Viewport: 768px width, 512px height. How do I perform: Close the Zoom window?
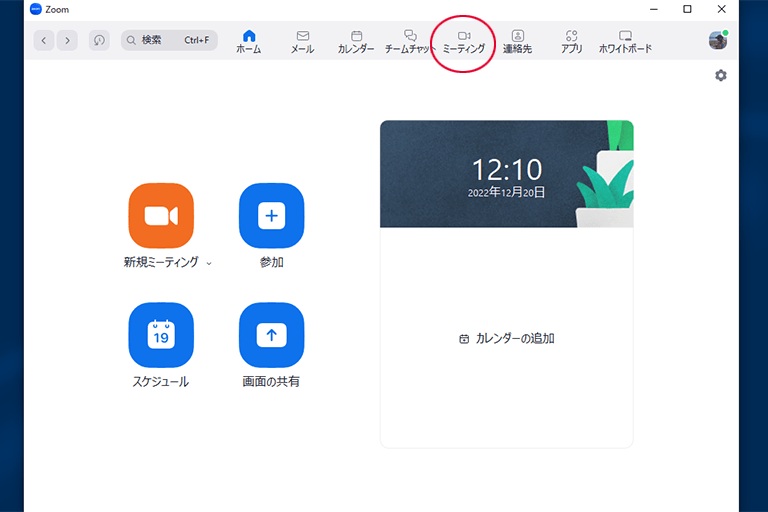(x=721, y=9)
